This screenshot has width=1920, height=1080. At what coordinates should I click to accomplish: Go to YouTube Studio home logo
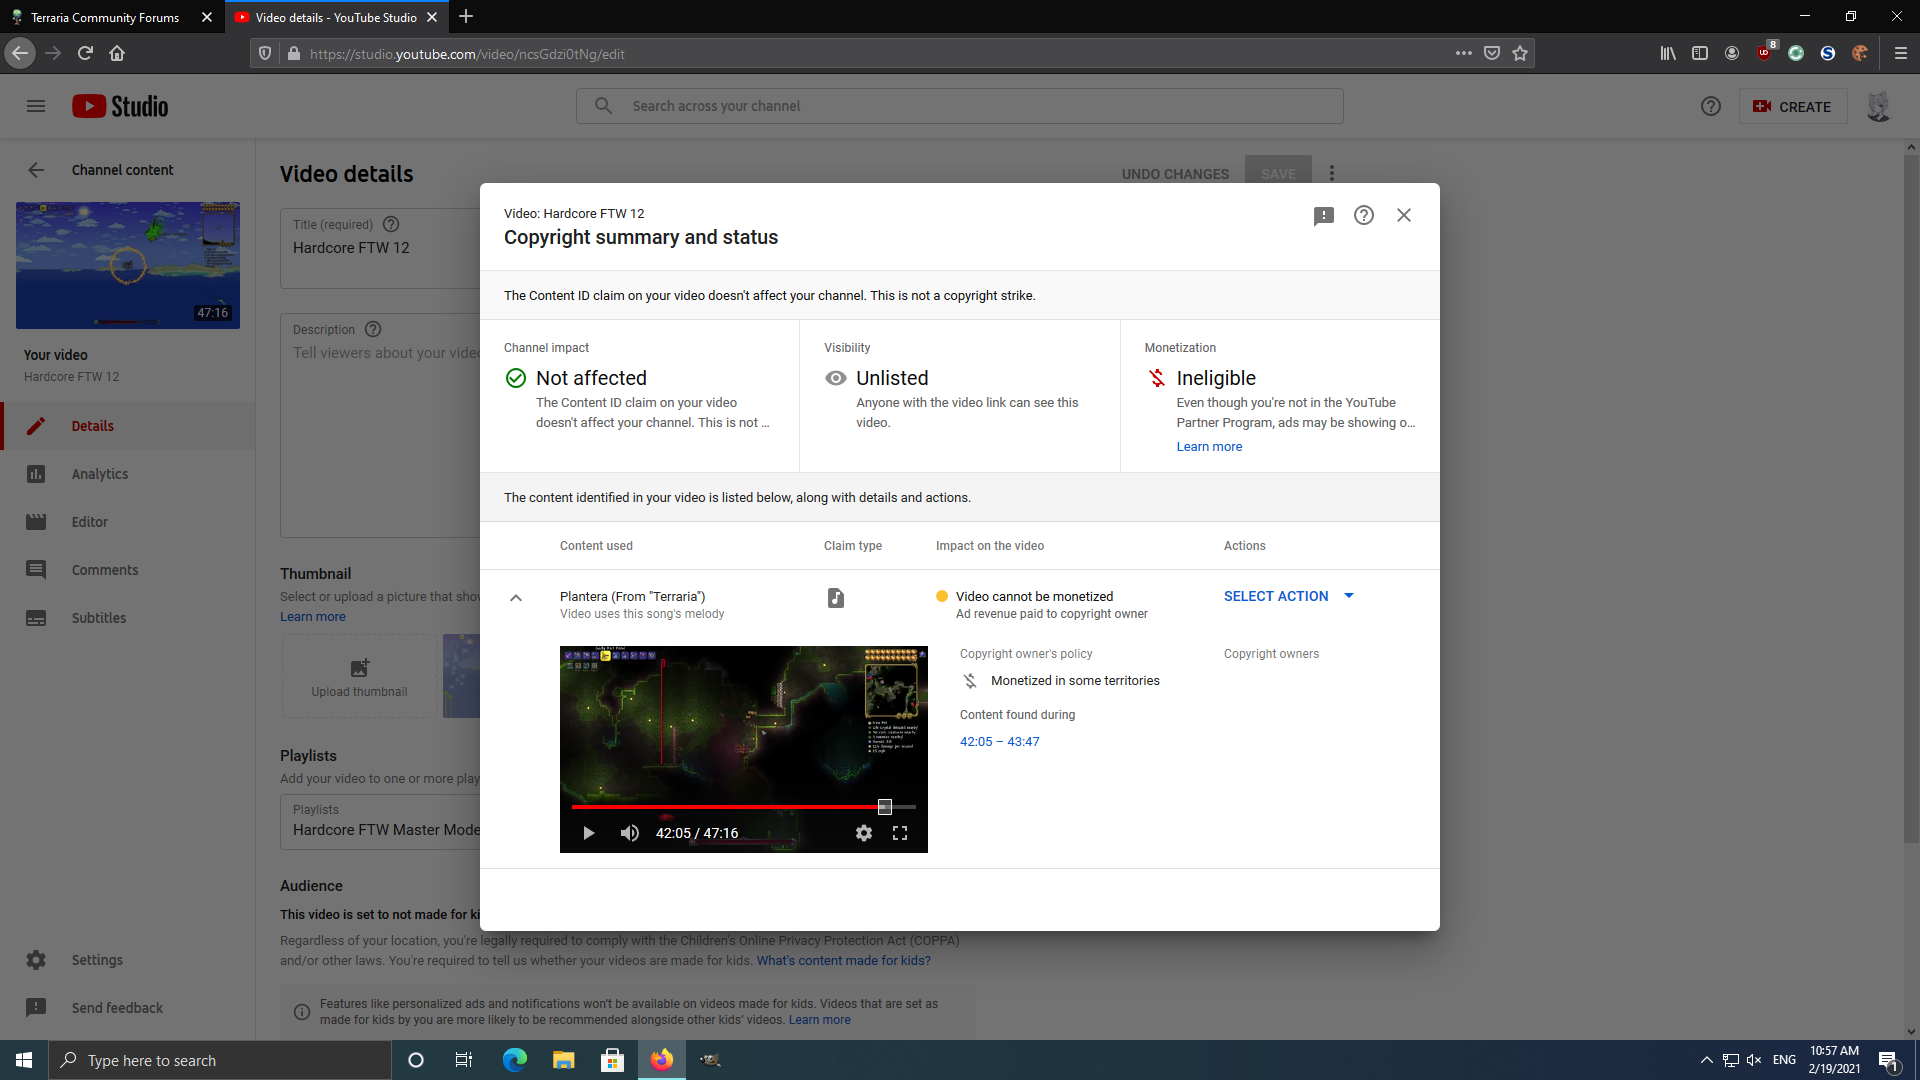pyautogui.click(x=120, y=106)
